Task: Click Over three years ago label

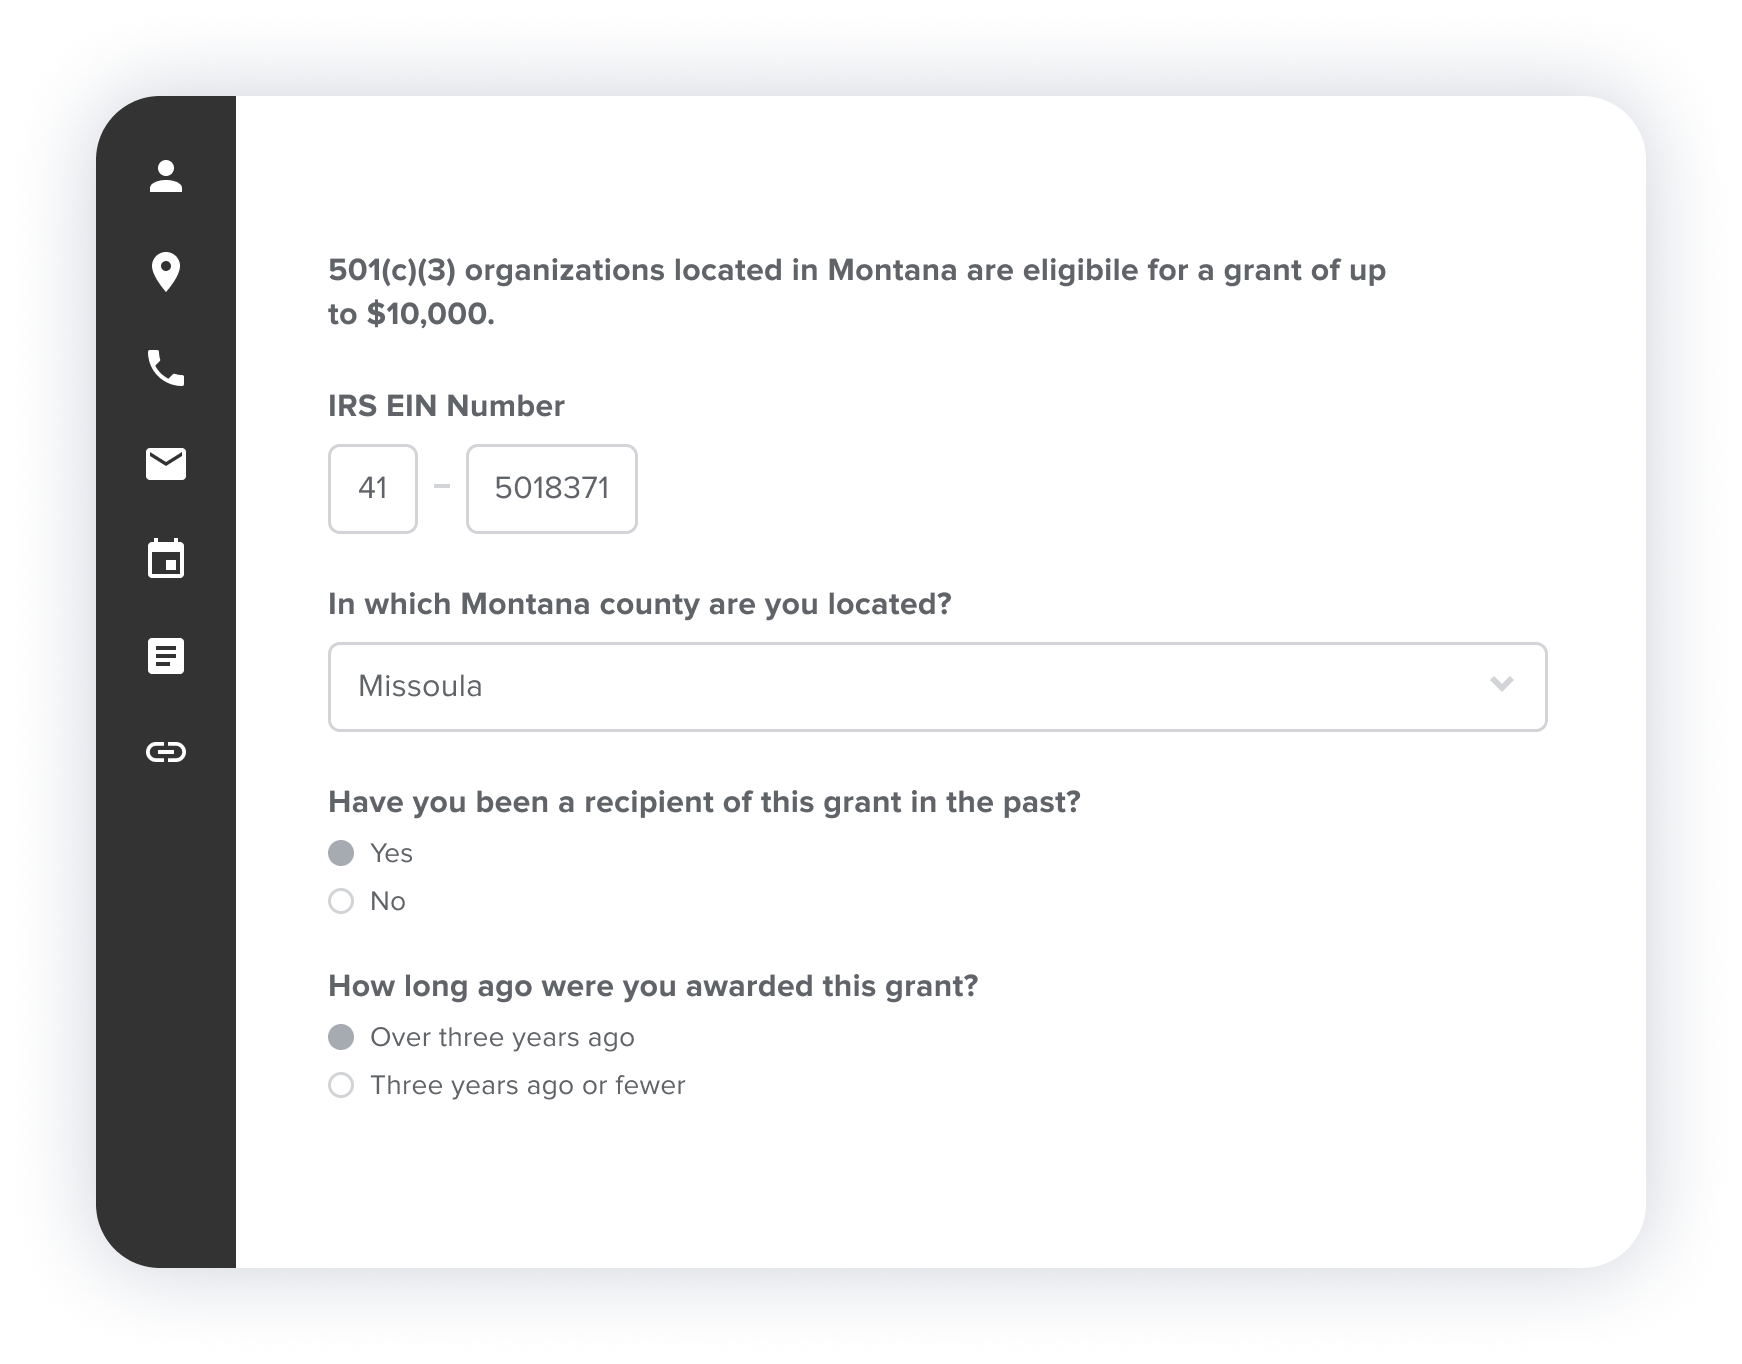Action: [x=502, y=1037]
